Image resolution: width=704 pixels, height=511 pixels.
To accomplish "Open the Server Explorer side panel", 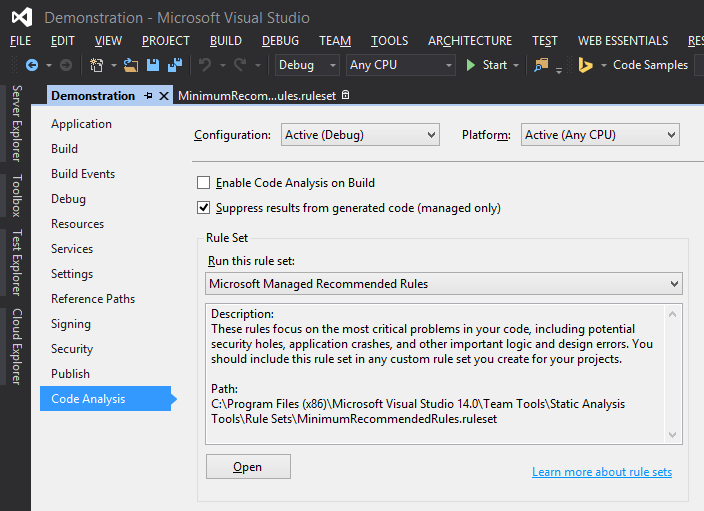I will (16, 123).
